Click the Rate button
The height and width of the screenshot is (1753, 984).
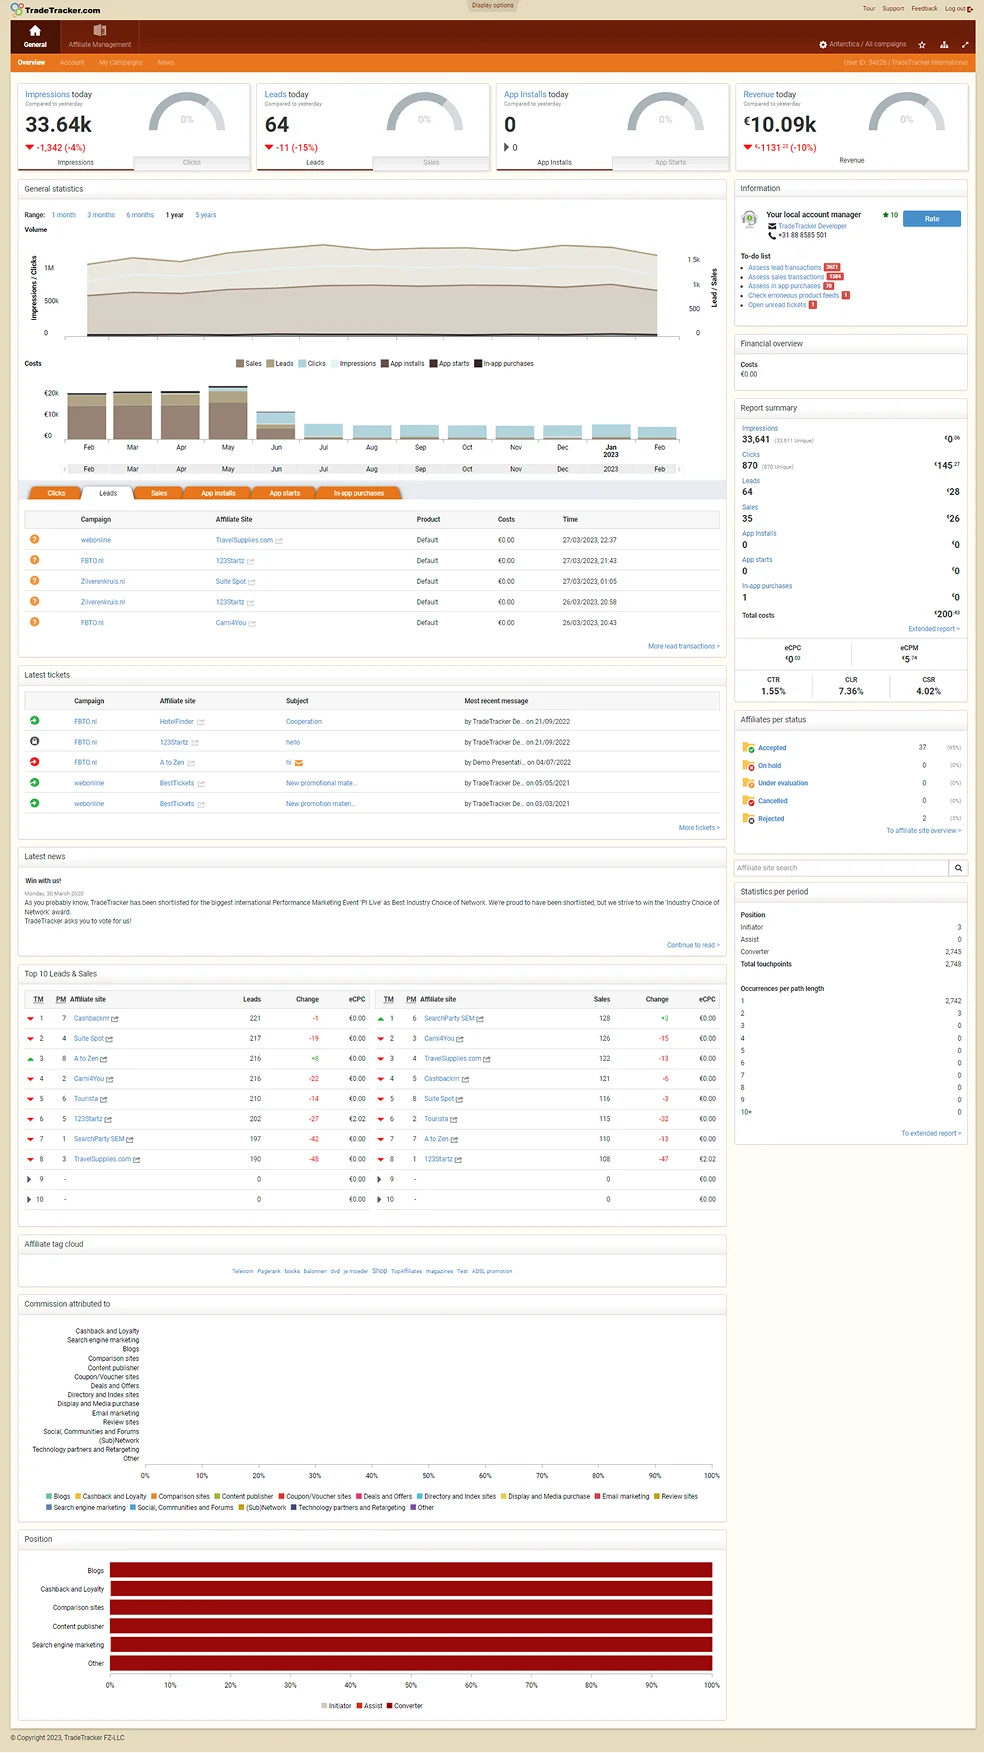(x=932, y=218)
